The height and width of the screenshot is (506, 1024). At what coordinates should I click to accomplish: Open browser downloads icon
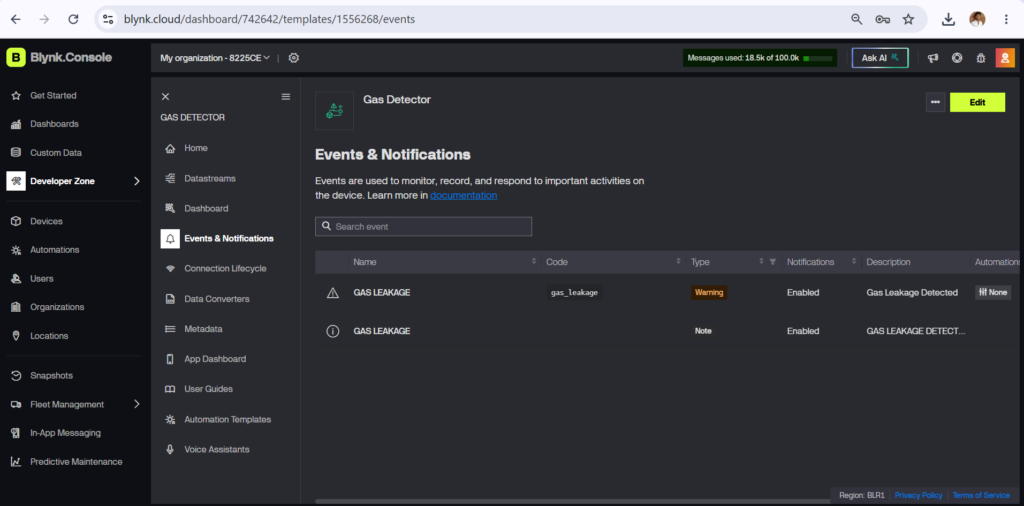948,20
